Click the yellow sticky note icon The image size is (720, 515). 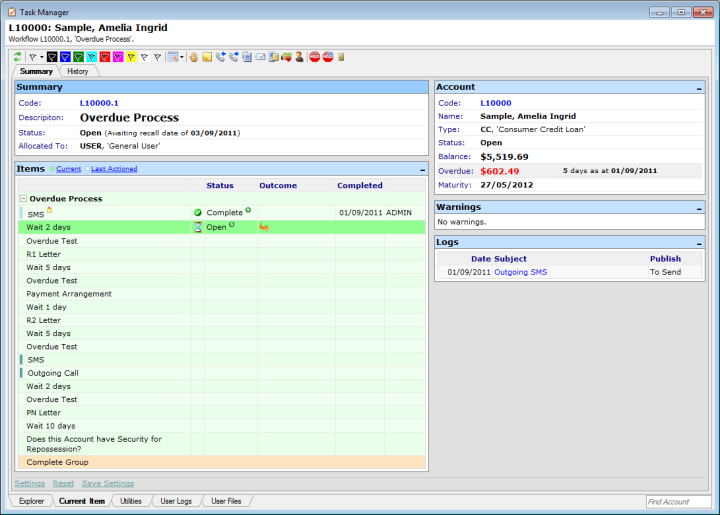click(207, 57)
